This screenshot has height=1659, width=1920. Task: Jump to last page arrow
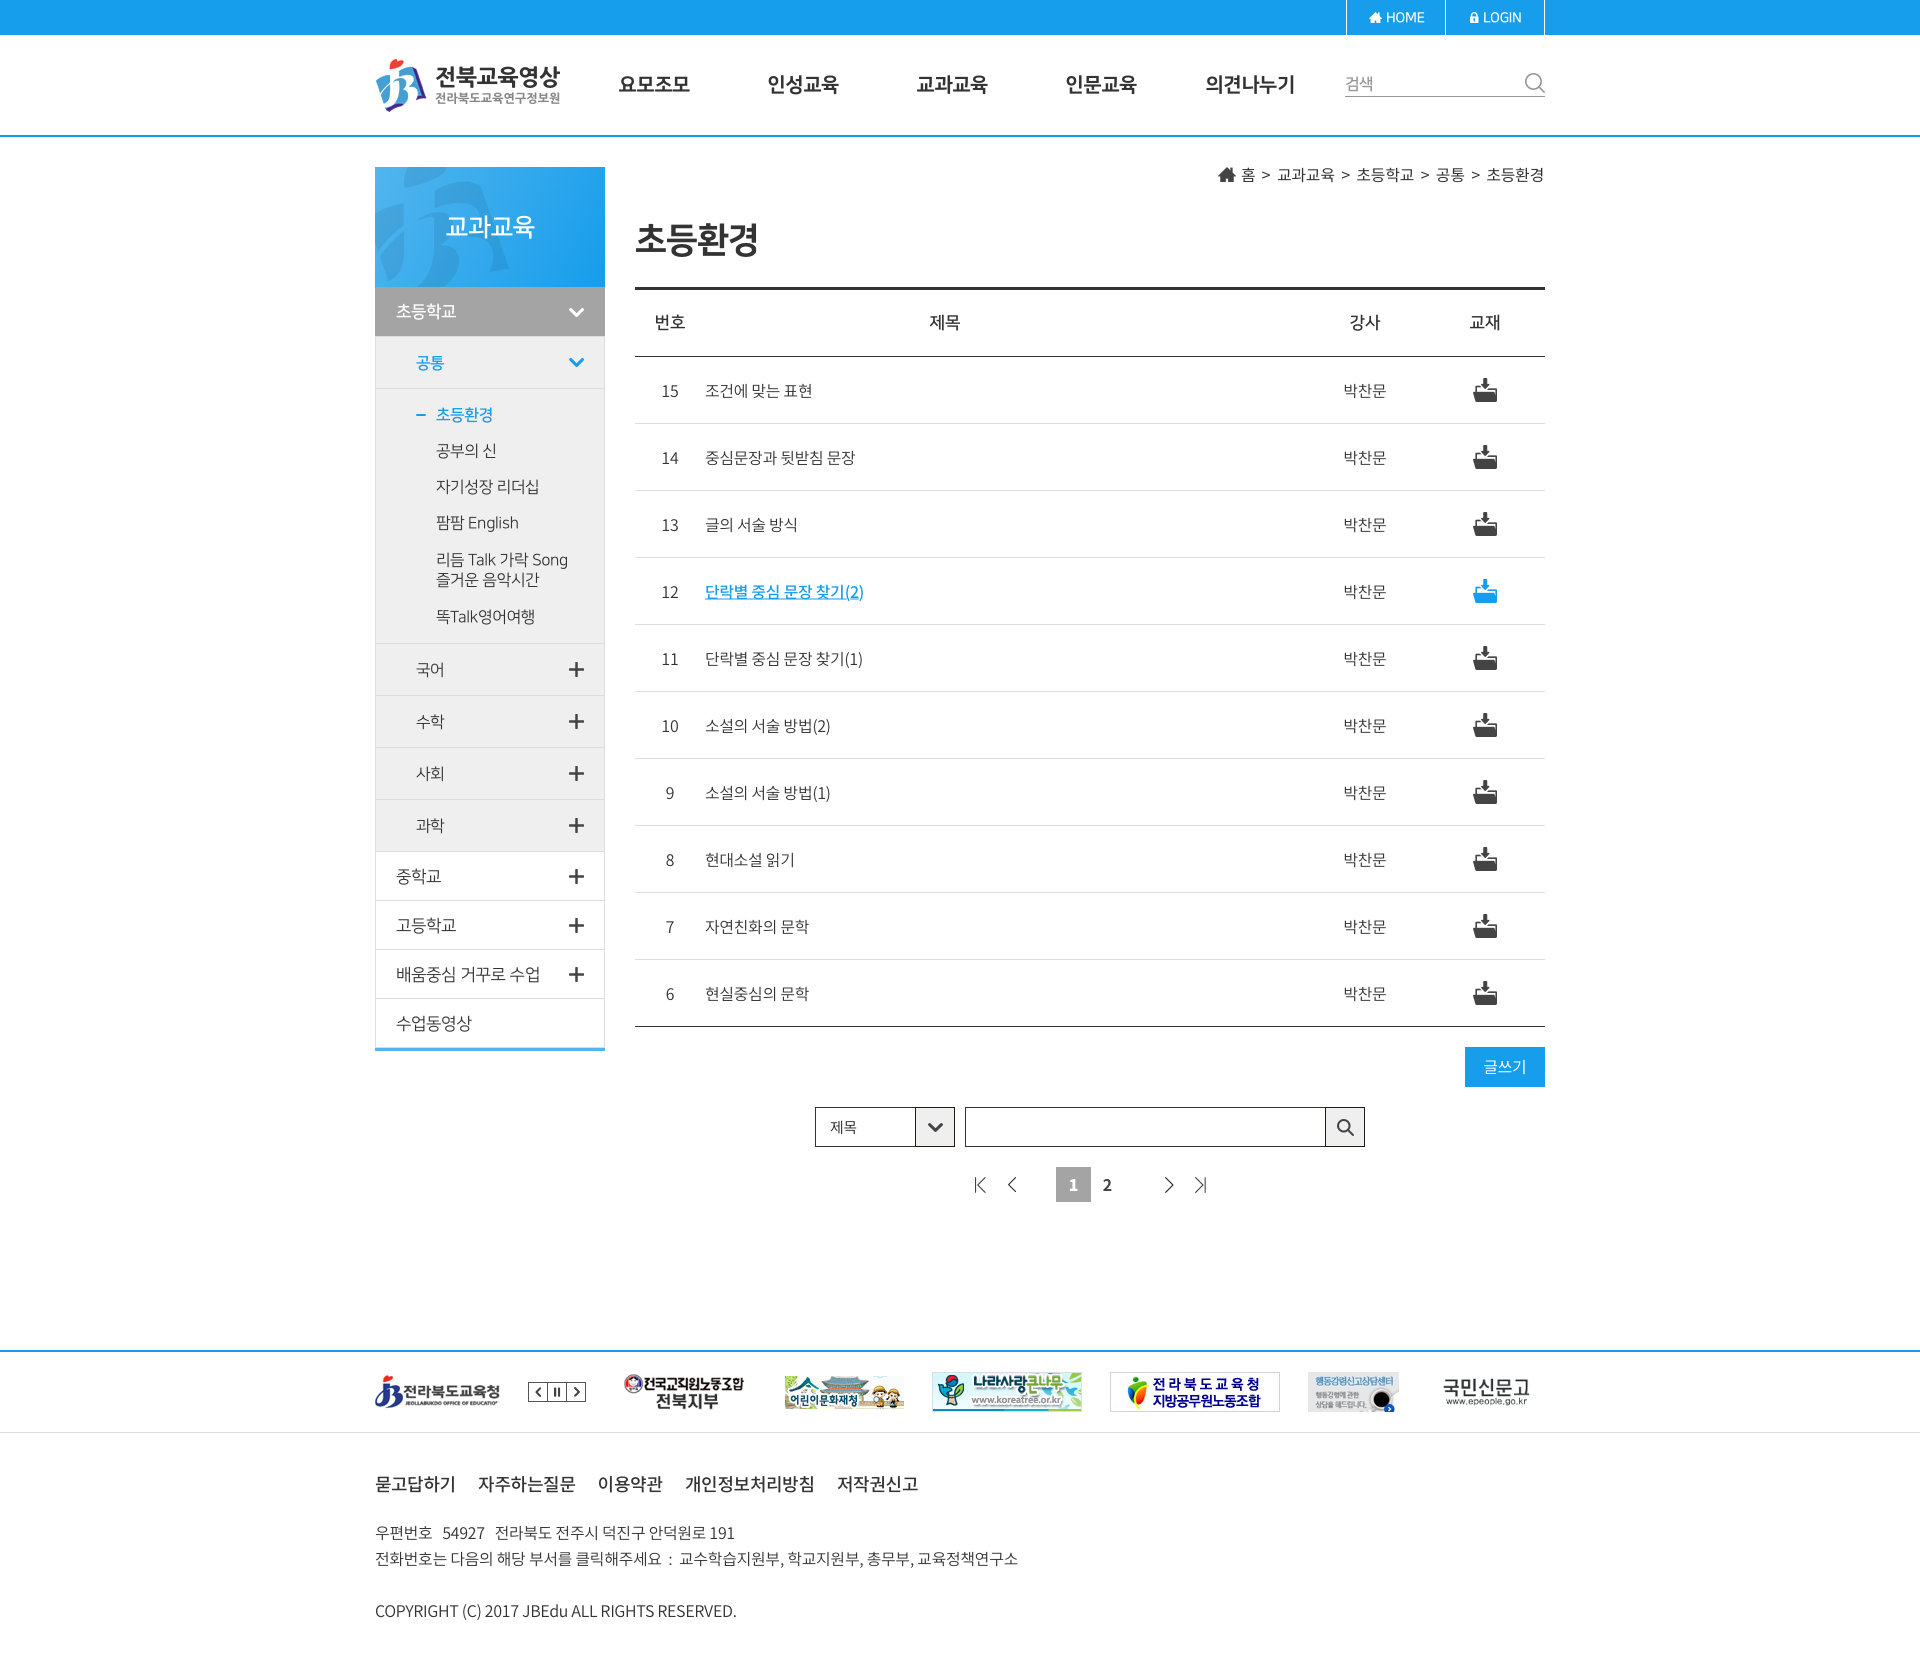pos(1201,1185)
